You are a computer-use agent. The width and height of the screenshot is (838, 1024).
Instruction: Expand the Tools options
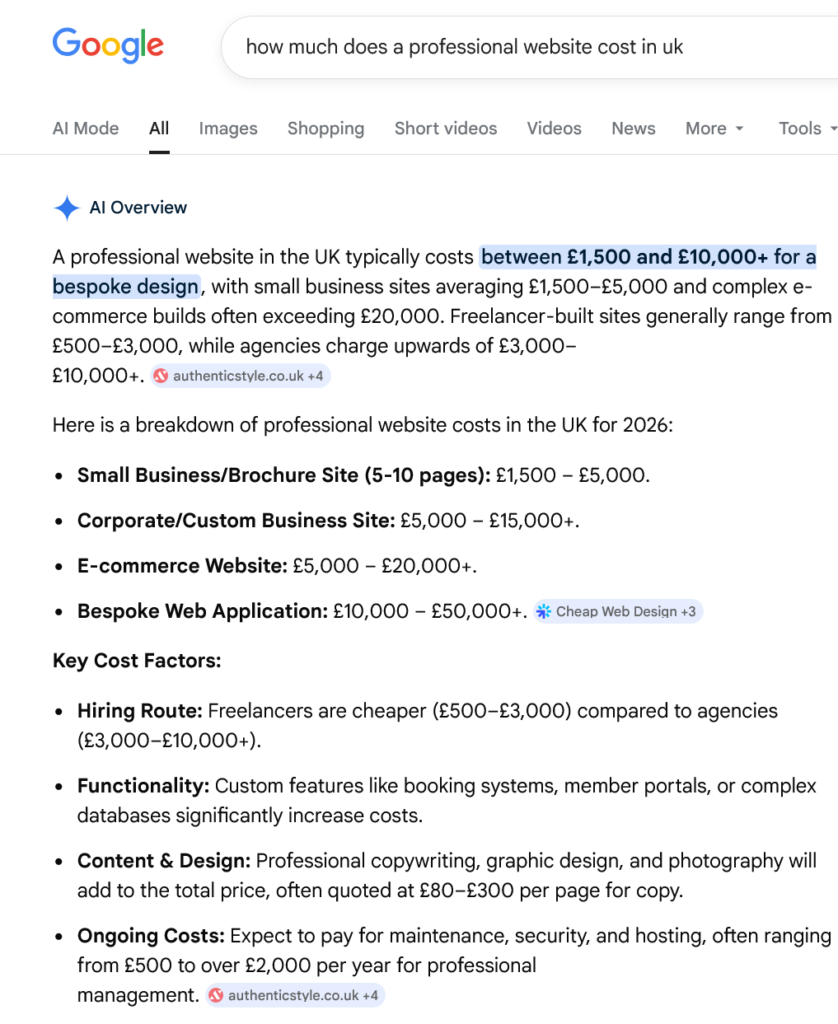805,128
